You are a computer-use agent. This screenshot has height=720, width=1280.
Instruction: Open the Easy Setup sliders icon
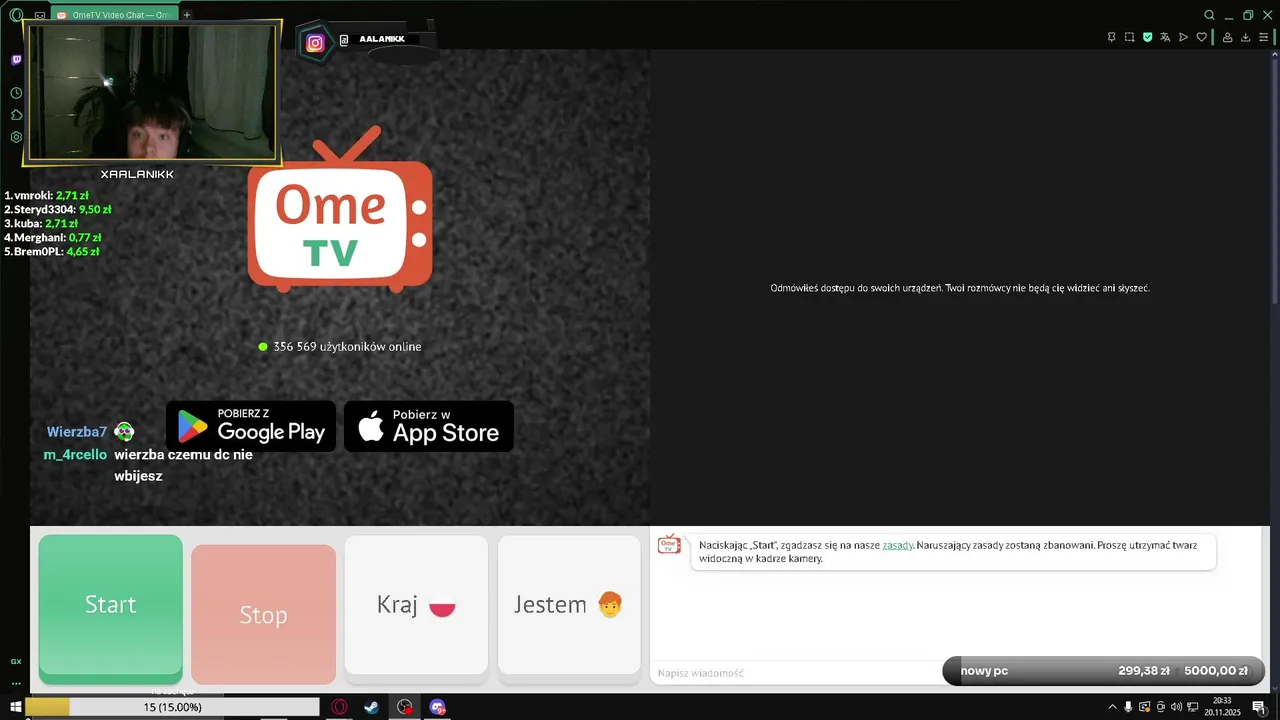pos(1263,37)
